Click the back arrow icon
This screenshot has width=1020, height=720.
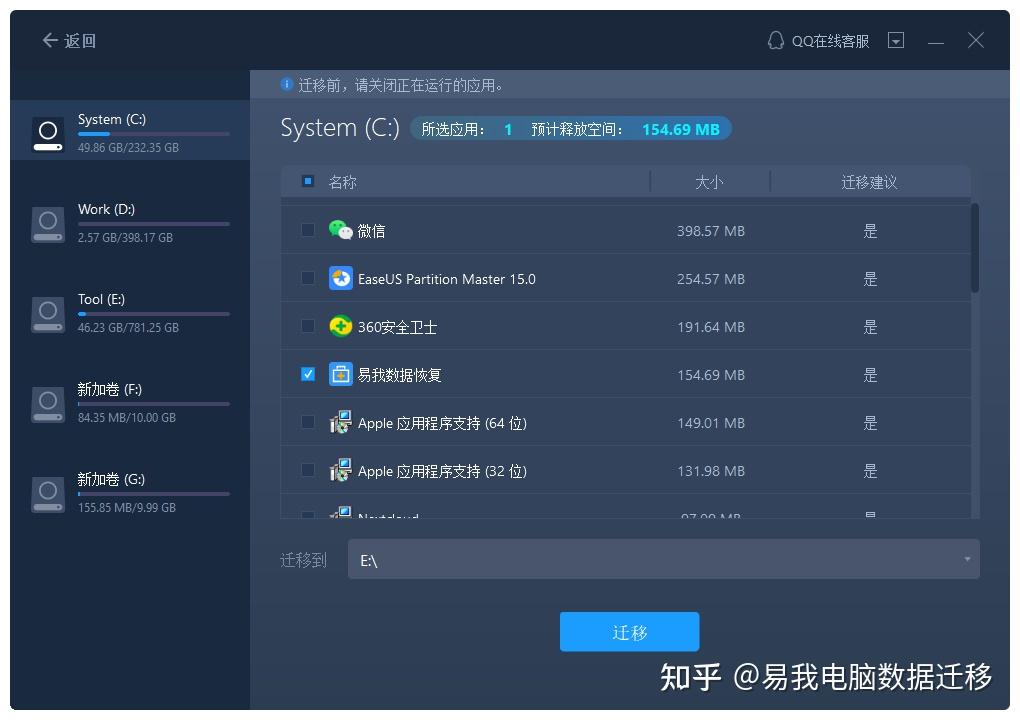[50, 40]
